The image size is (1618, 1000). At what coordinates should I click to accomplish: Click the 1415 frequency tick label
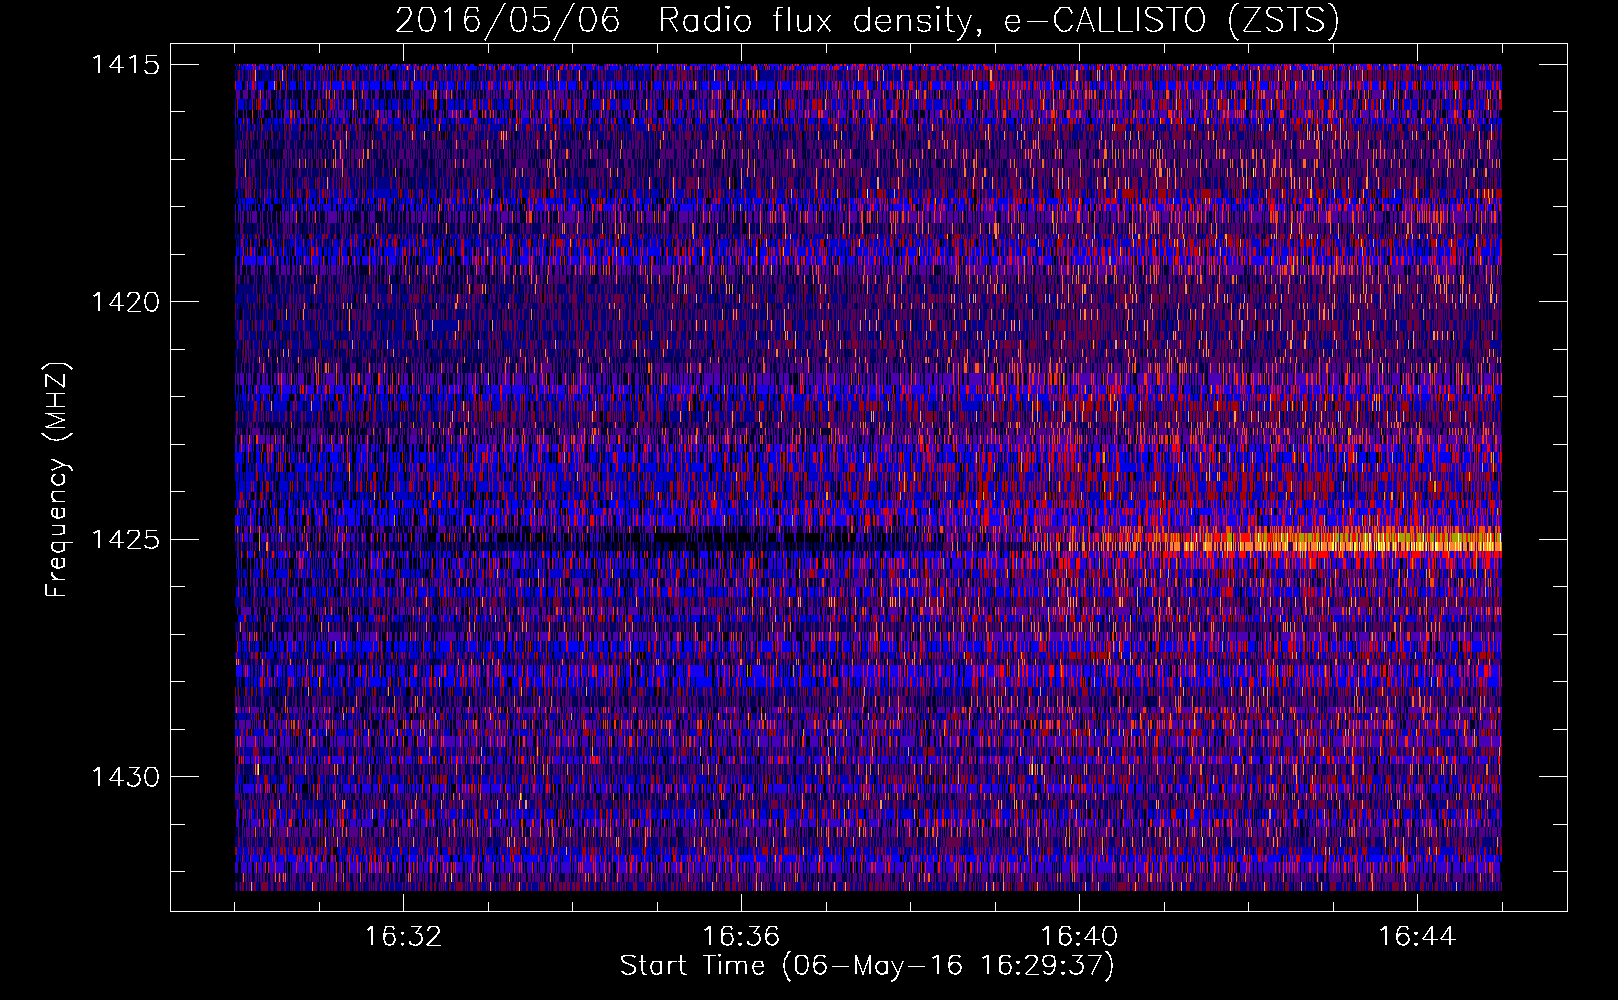[125, 65]
